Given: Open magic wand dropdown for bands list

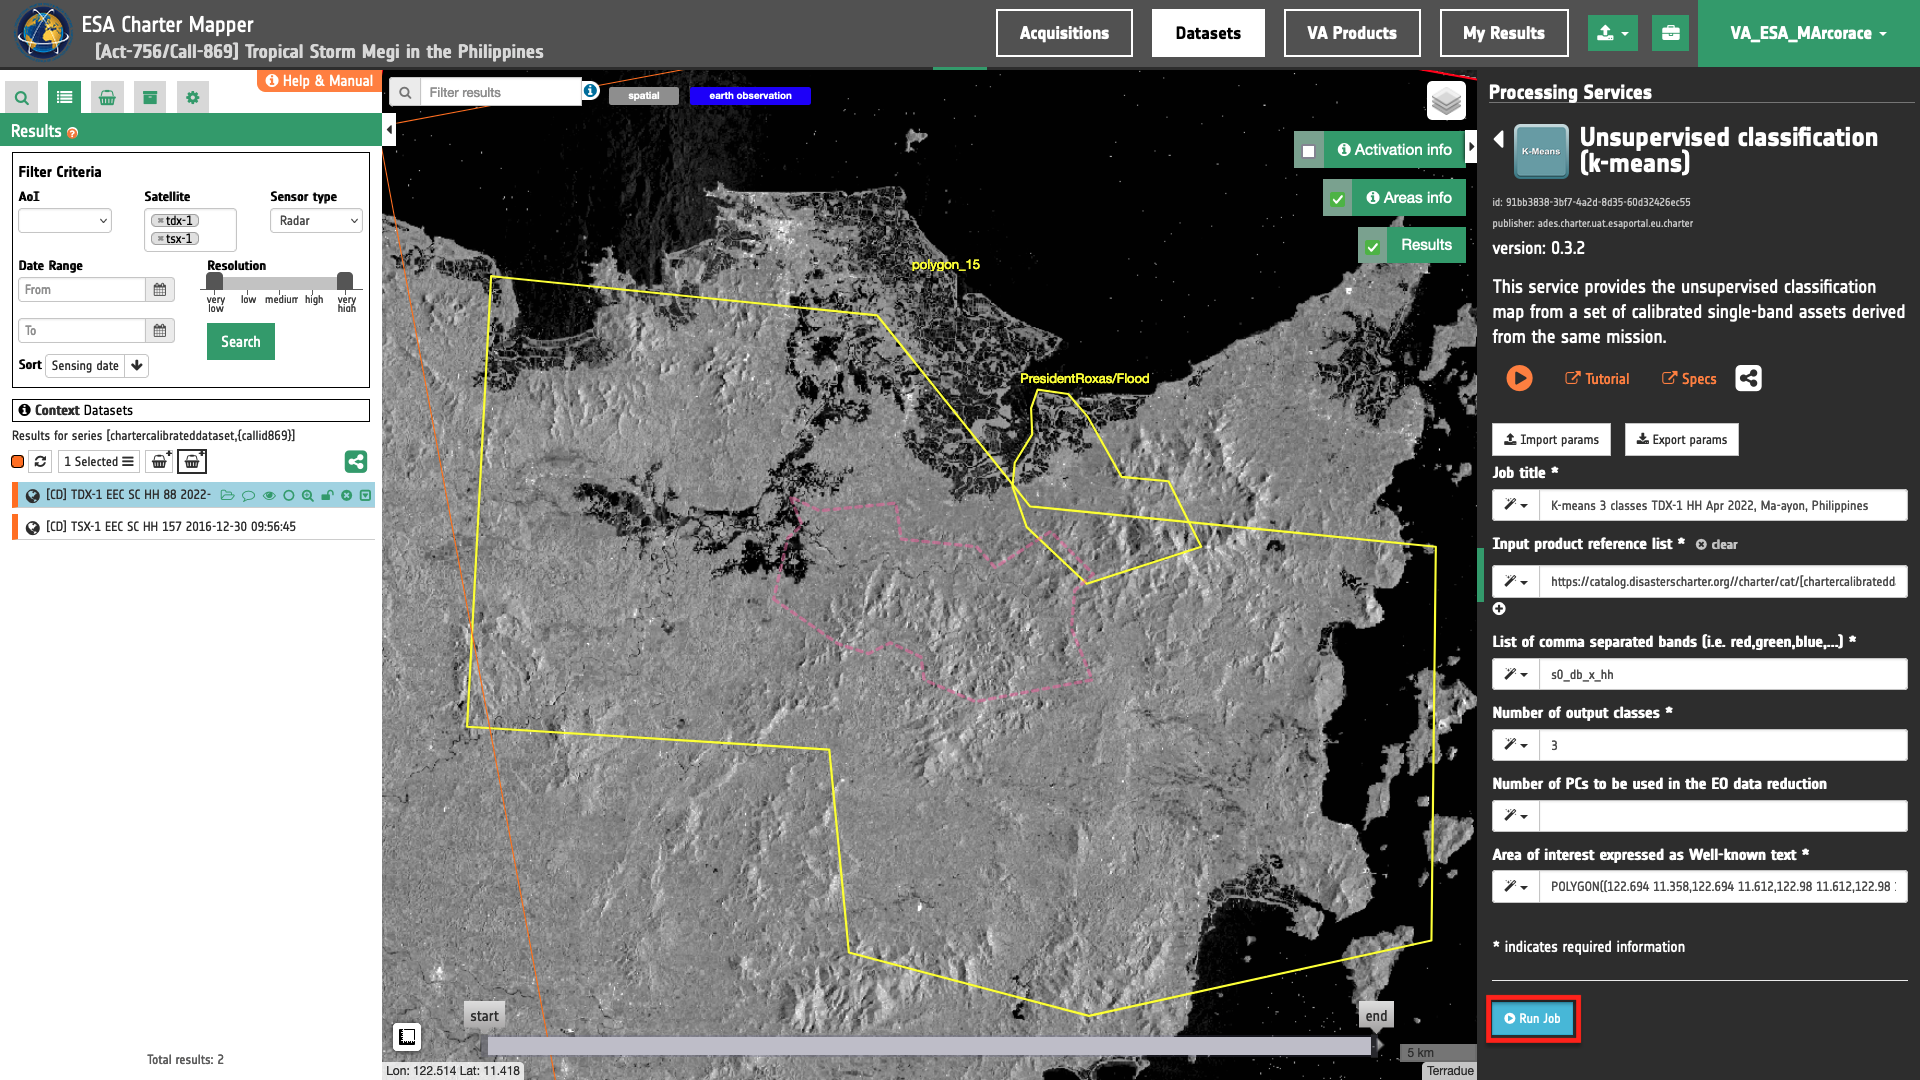Looking at the screenshot, I should pos(1515,674).
